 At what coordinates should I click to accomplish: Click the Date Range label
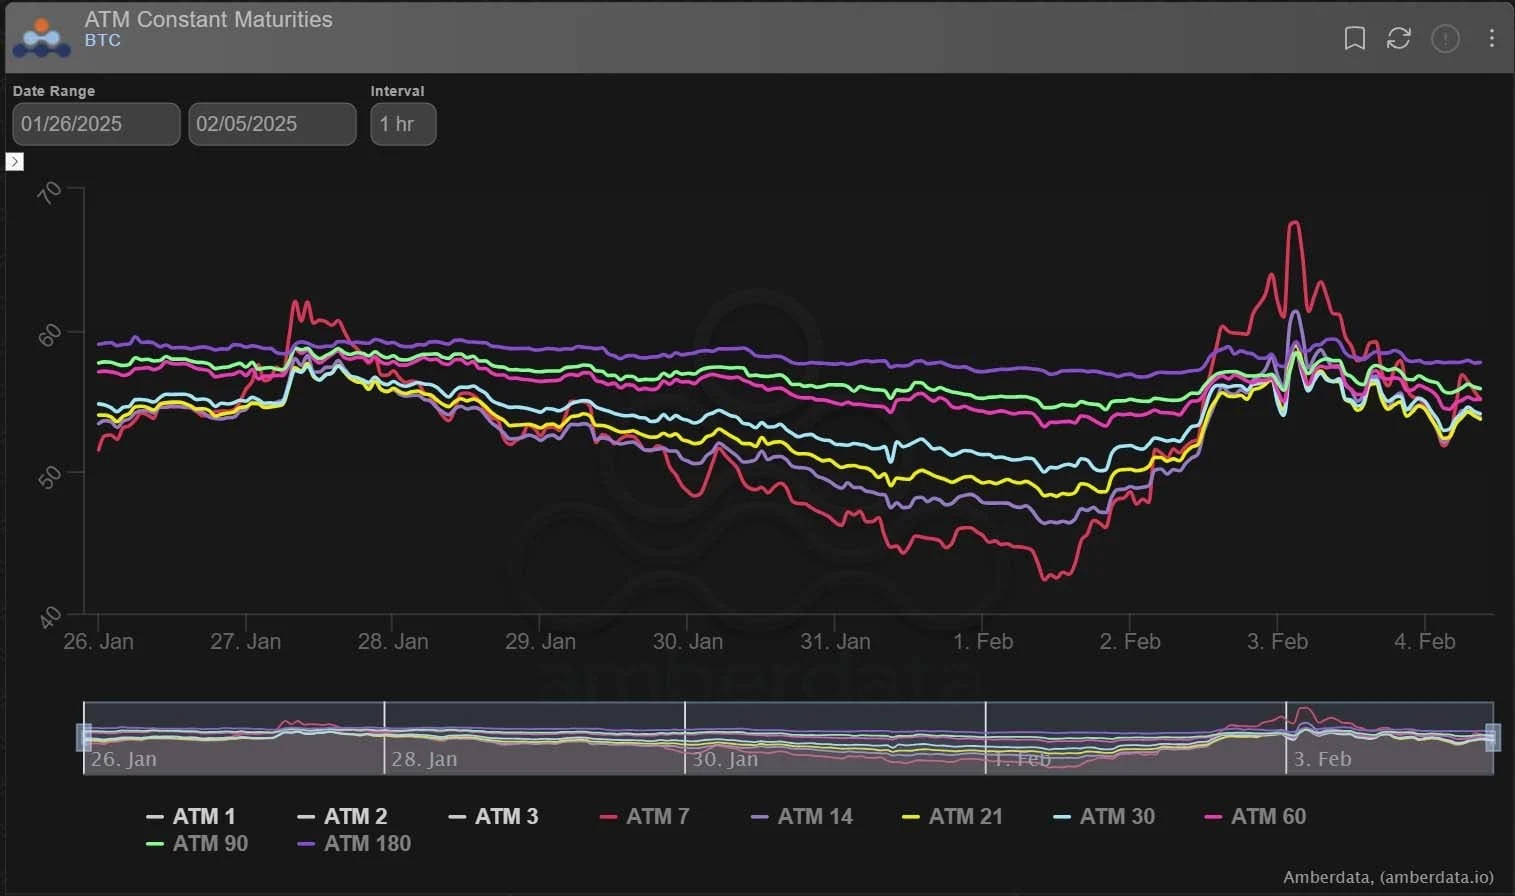point(54,91)
